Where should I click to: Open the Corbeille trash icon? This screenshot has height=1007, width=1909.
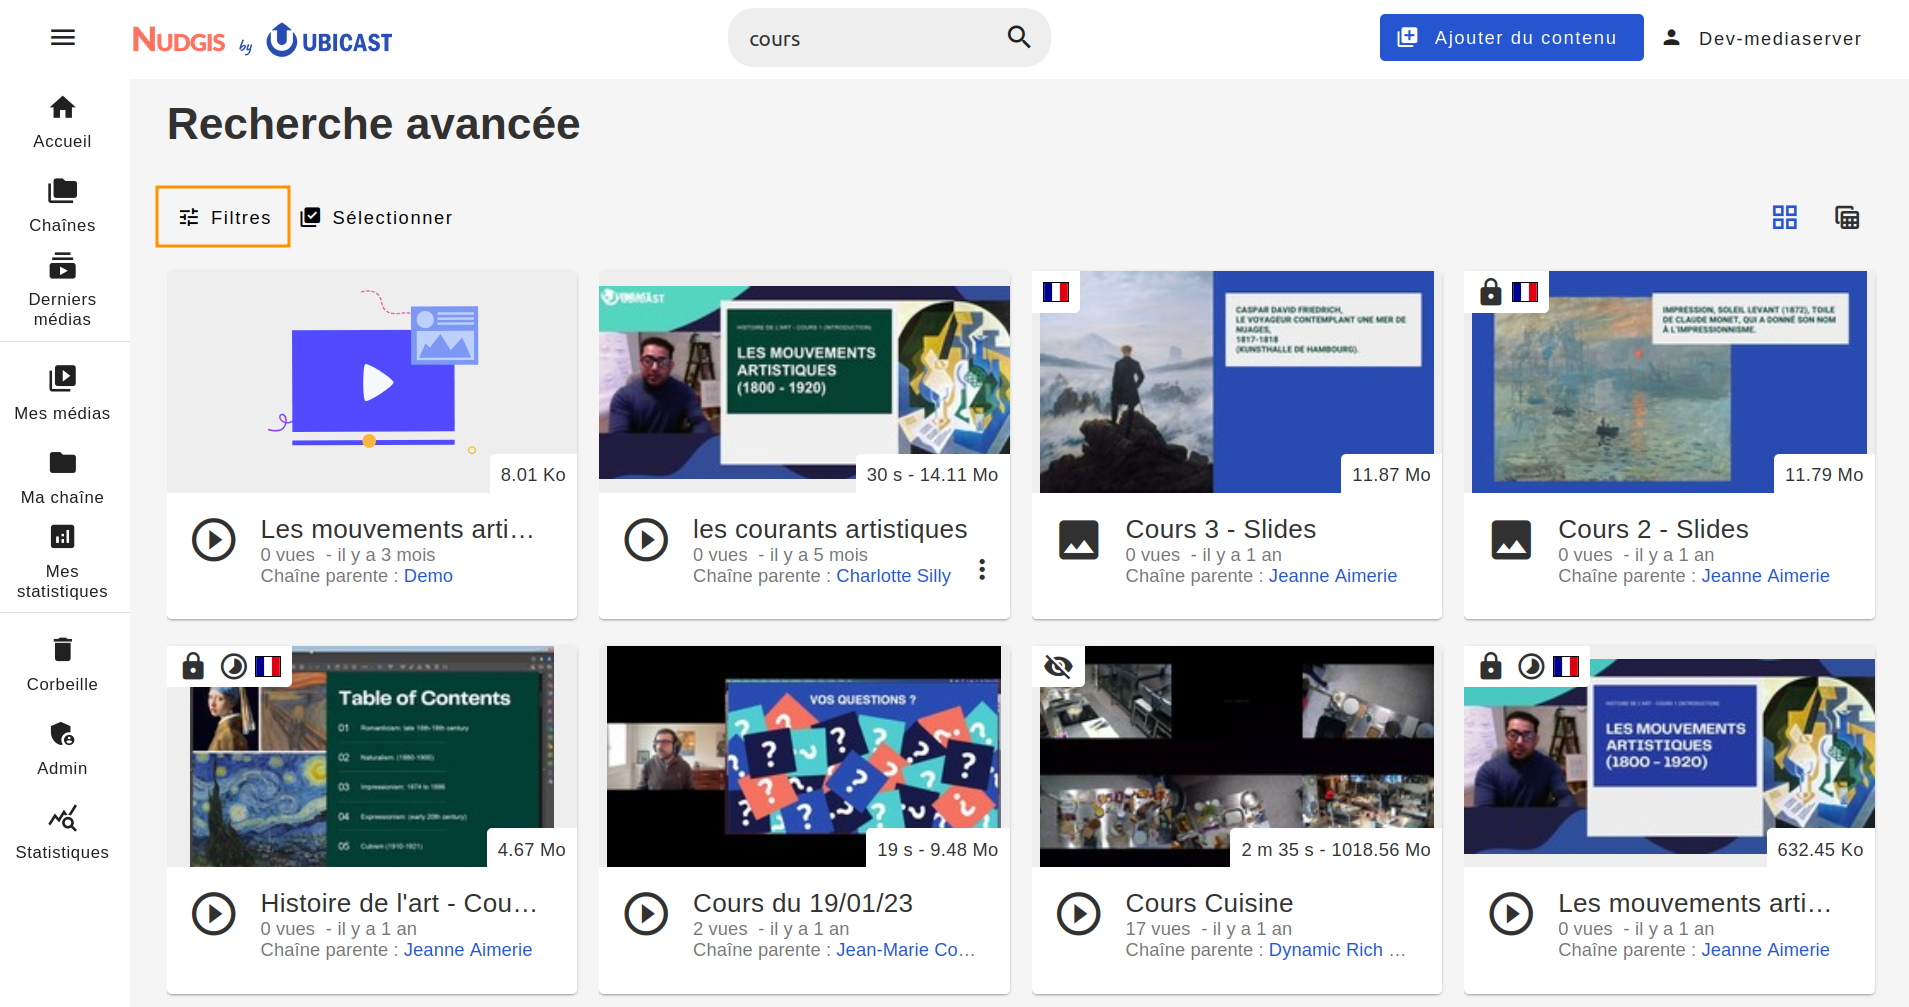63,649
